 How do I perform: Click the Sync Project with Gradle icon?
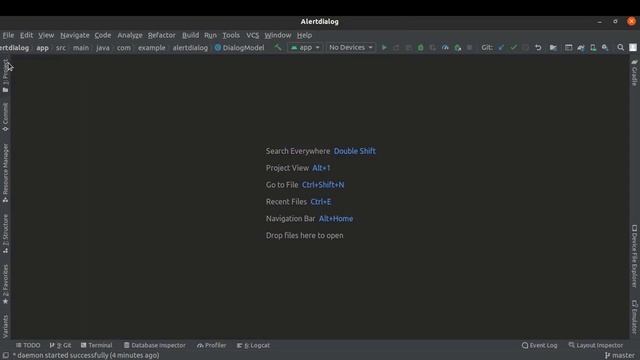coord(581,48)
